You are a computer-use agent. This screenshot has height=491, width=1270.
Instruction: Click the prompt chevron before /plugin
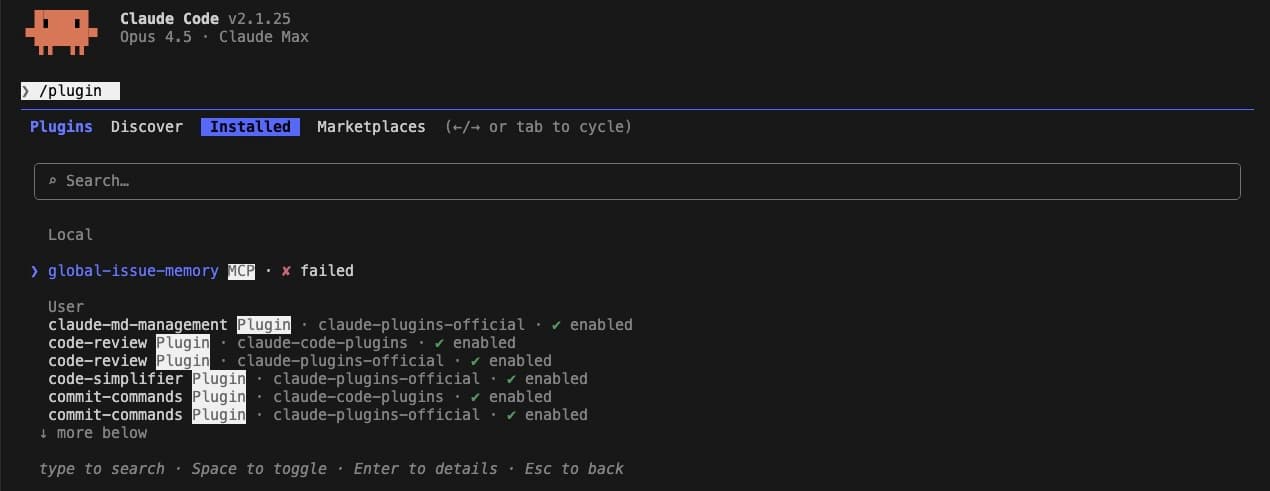click(x=25, y=91)
